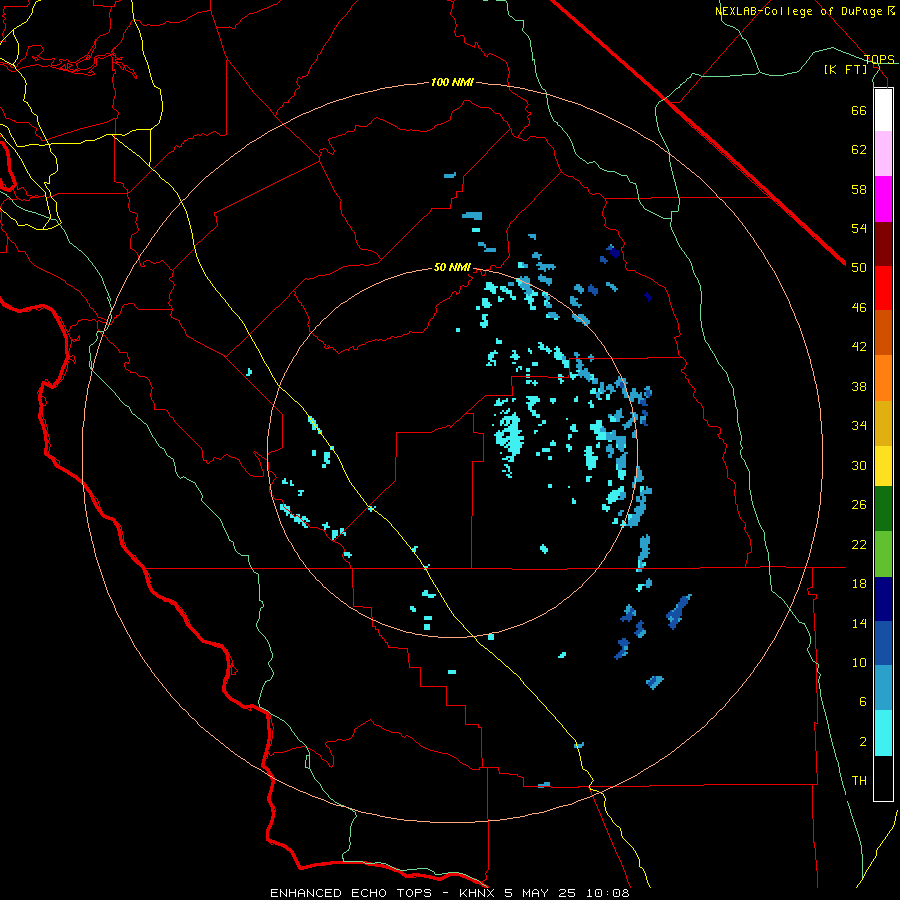The height and width of the screenshot is (900, 900).
Task: Pick the cyan legend swatch
Action: coord(883,734)
